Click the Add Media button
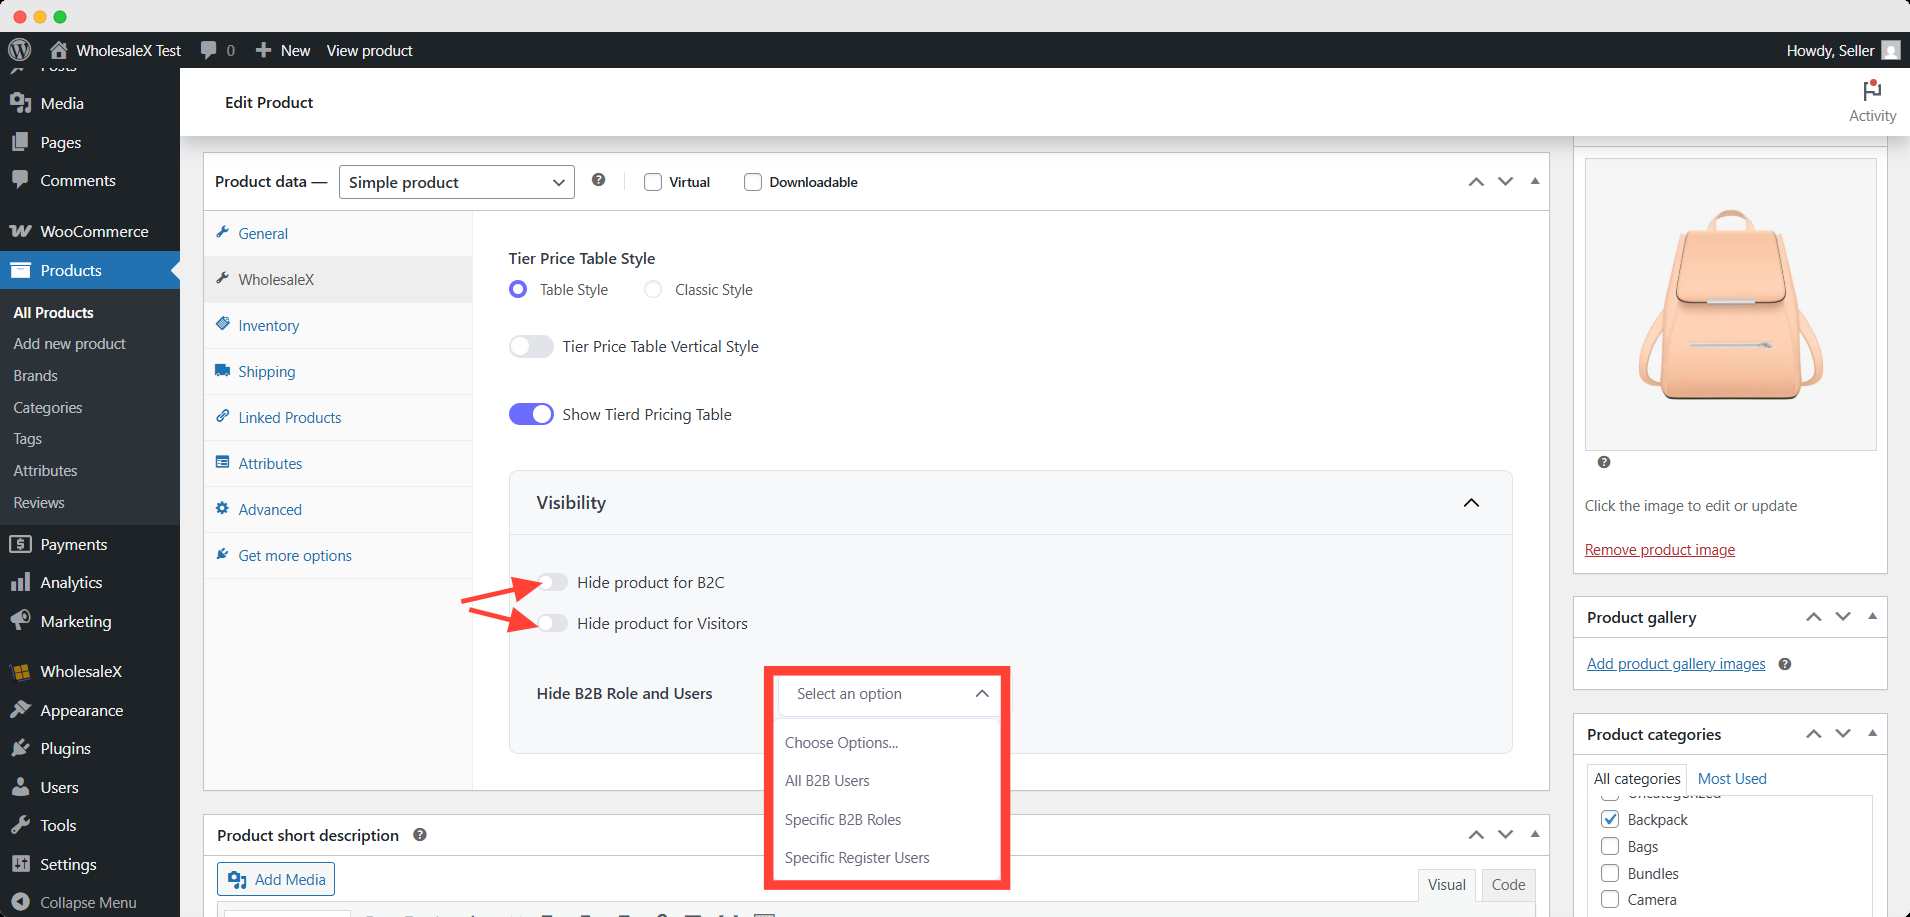This screenshot has width=1910, height=917. [276, 879]
